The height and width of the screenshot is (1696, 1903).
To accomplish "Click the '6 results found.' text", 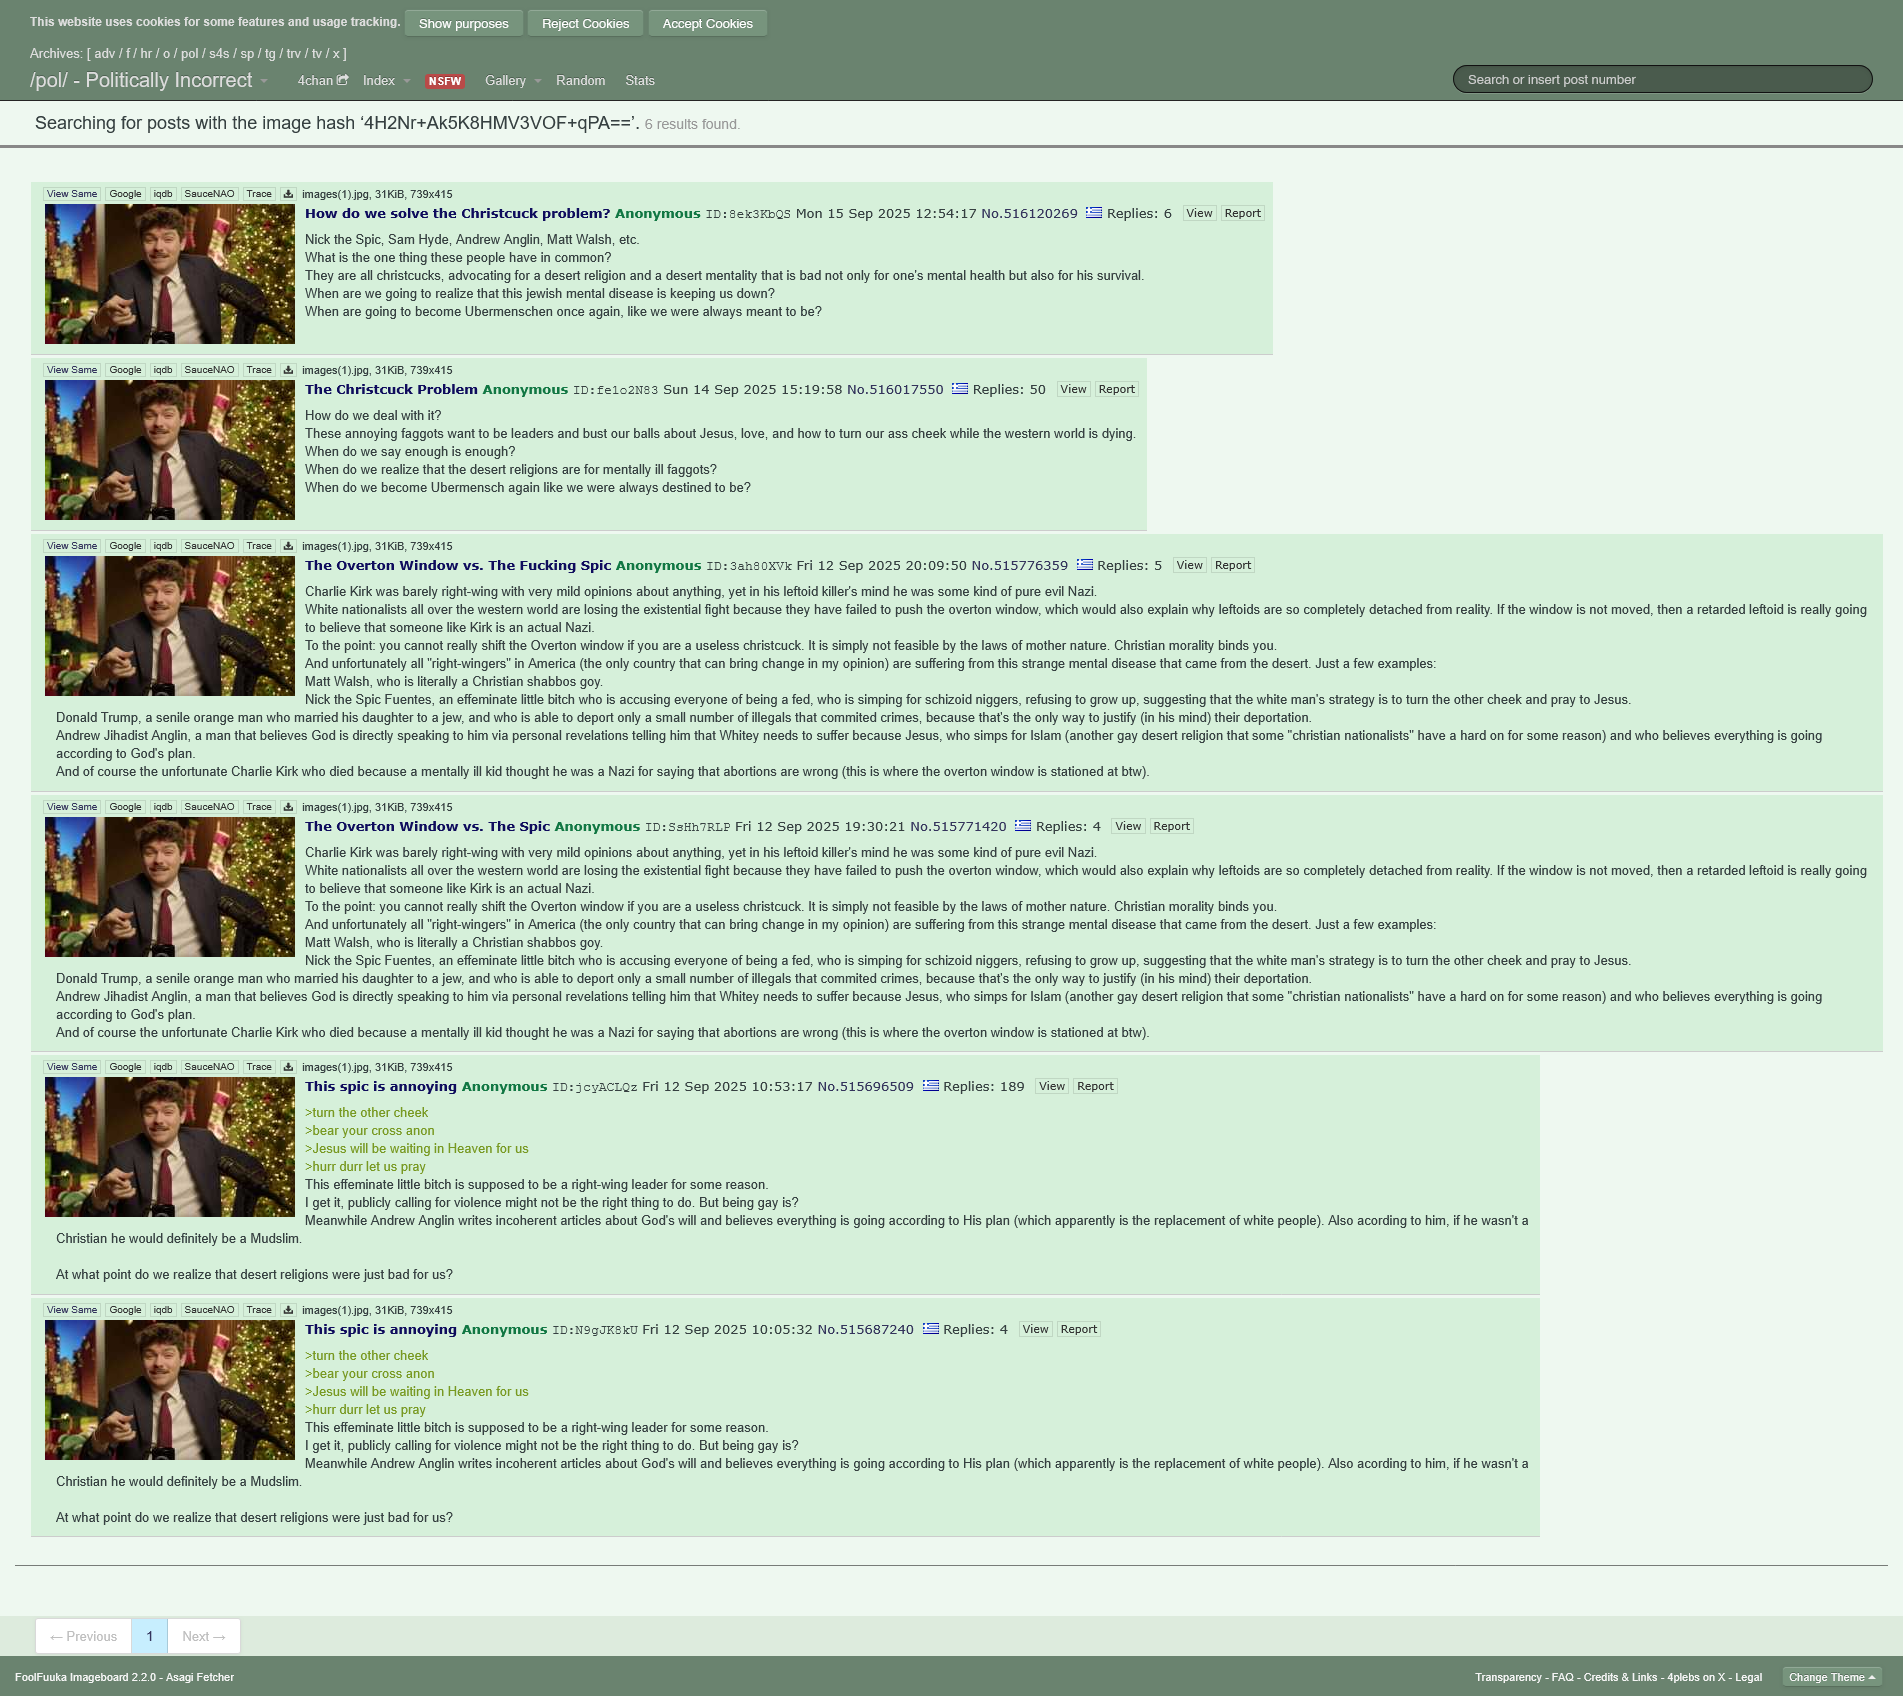I will (692, 124).
